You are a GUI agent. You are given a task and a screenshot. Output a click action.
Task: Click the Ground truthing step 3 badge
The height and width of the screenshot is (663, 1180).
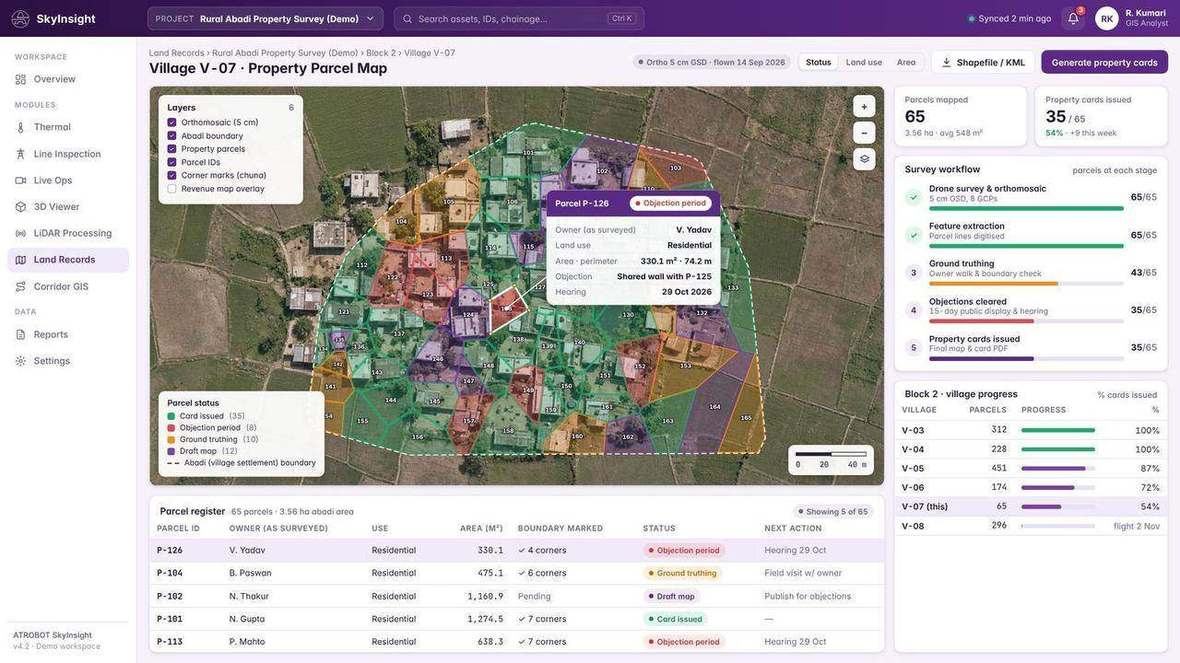tap(913, 272)
